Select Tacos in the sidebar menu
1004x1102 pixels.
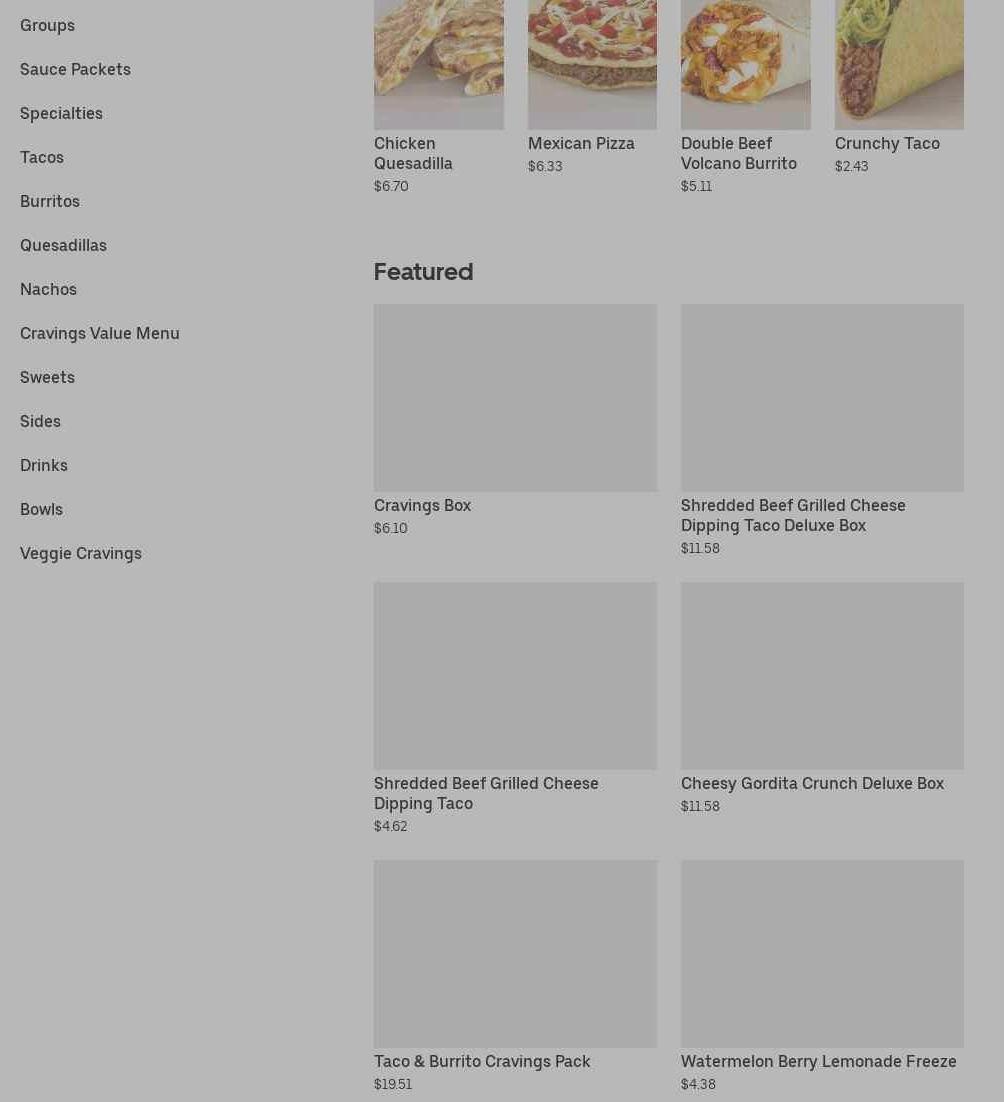click(41, 157)
